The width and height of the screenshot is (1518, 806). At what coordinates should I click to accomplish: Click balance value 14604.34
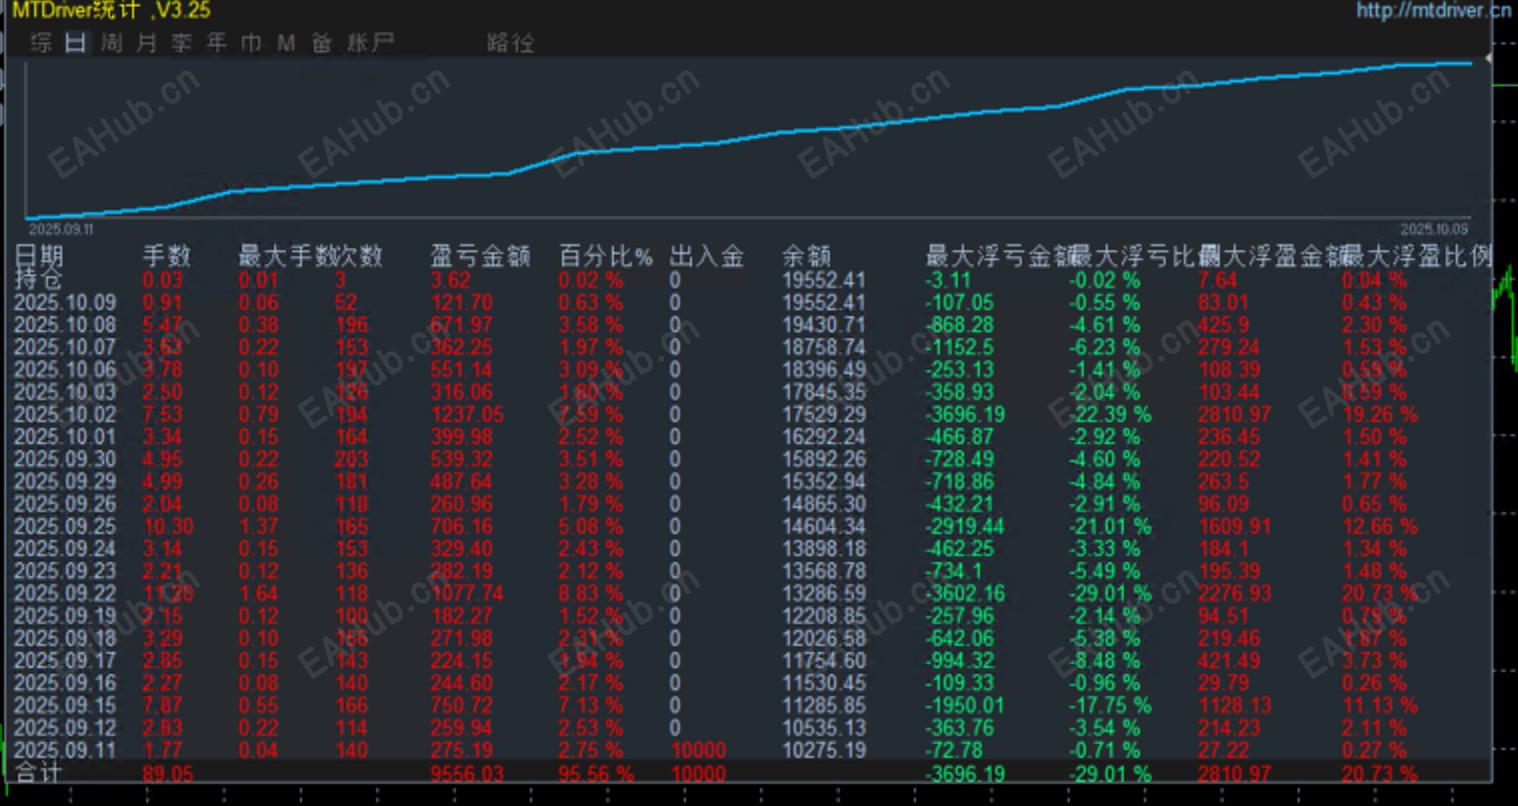tap(824, 526)
